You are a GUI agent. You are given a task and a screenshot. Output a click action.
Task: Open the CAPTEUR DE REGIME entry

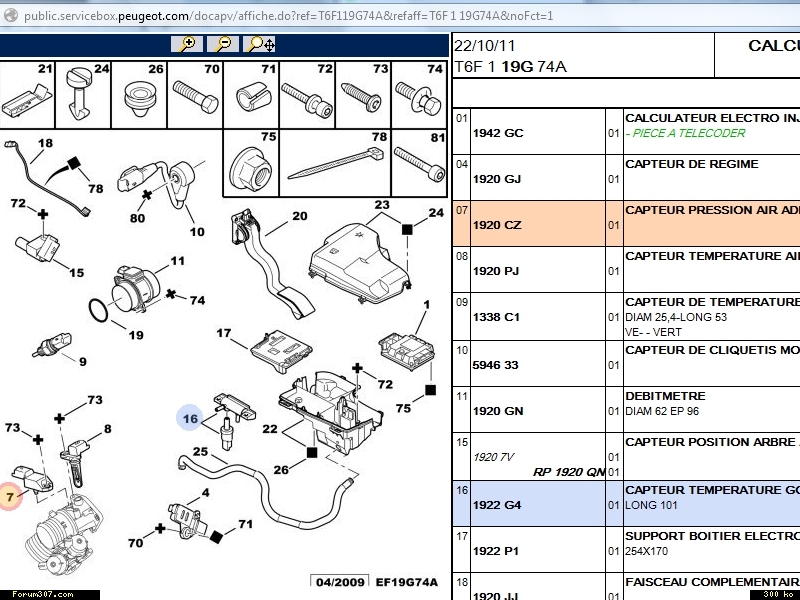point(692,164)
